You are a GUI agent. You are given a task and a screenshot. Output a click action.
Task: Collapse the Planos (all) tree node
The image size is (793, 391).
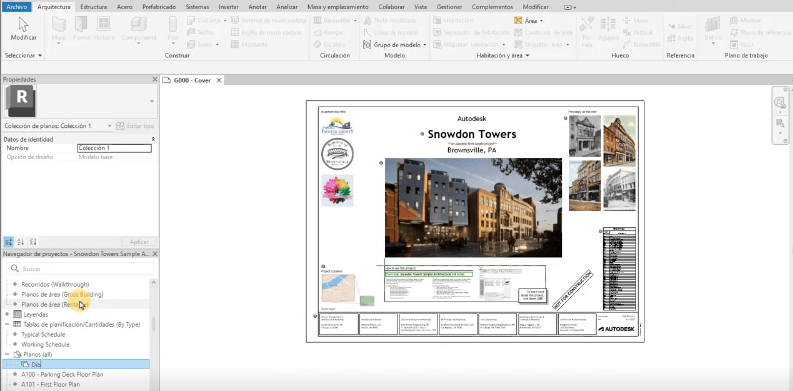click(7, 355)
